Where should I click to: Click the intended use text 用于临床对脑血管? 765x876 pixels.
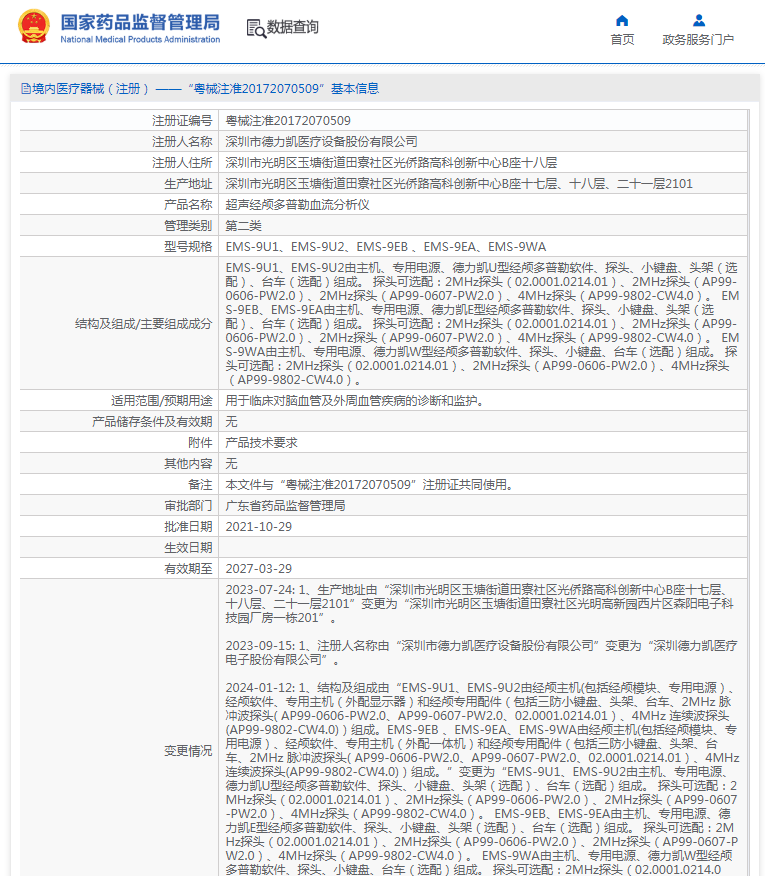[x=354, y=401]
